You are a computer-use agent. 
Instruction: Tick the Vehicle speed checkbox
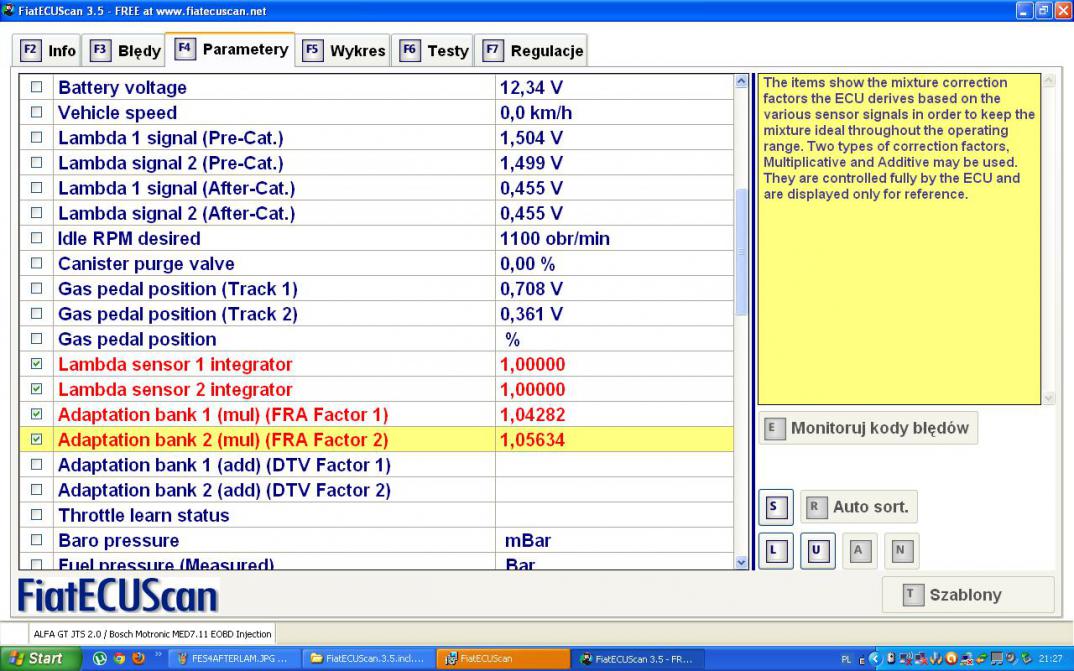point(37,113)
